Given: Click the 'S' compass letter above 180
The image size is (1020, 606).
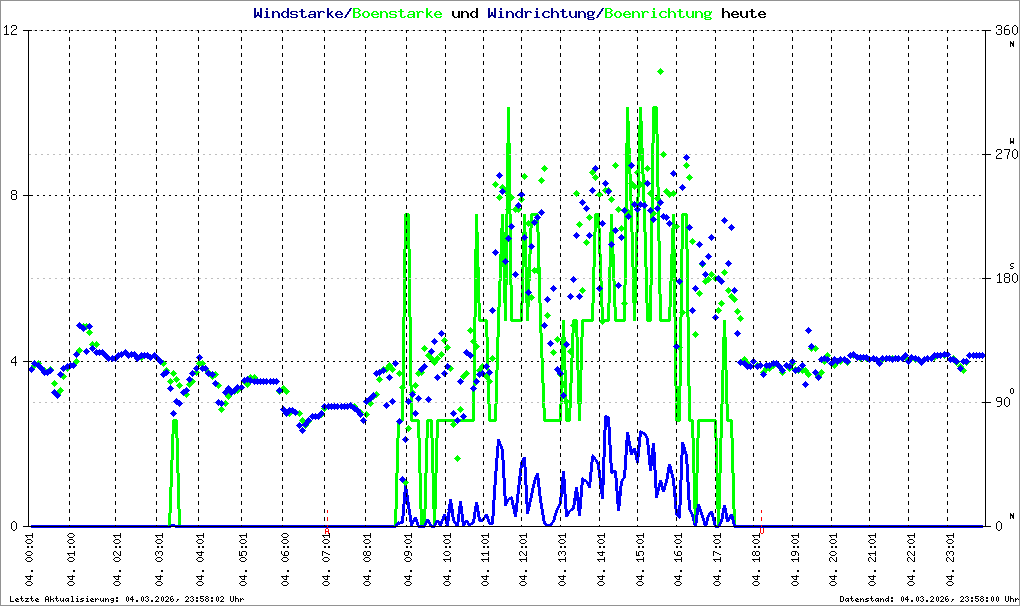Looking at the screenshot, I should click(1012, 266).
